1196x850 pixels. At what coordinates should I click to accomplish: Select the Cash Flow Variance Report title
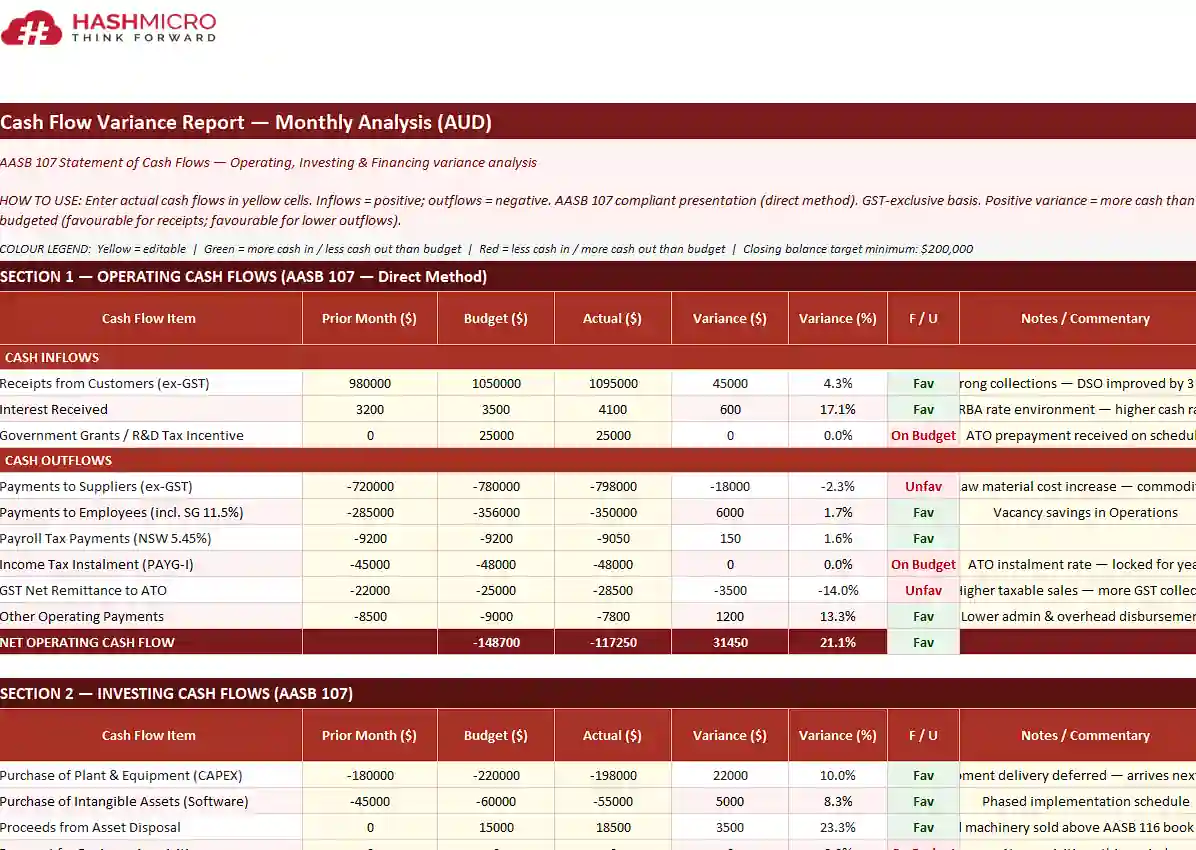(x=246, y=122)
